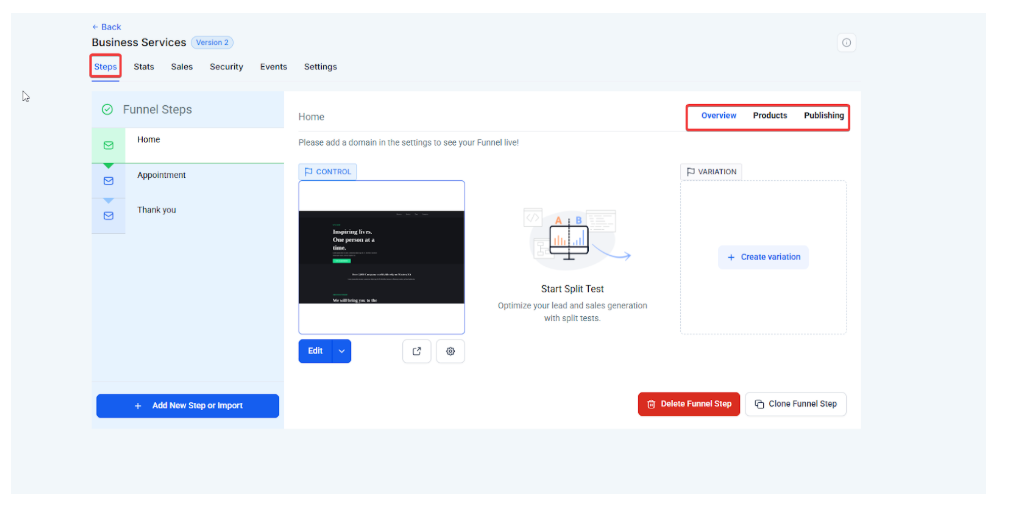Select the control page preview thumbnail

point(381,257)
